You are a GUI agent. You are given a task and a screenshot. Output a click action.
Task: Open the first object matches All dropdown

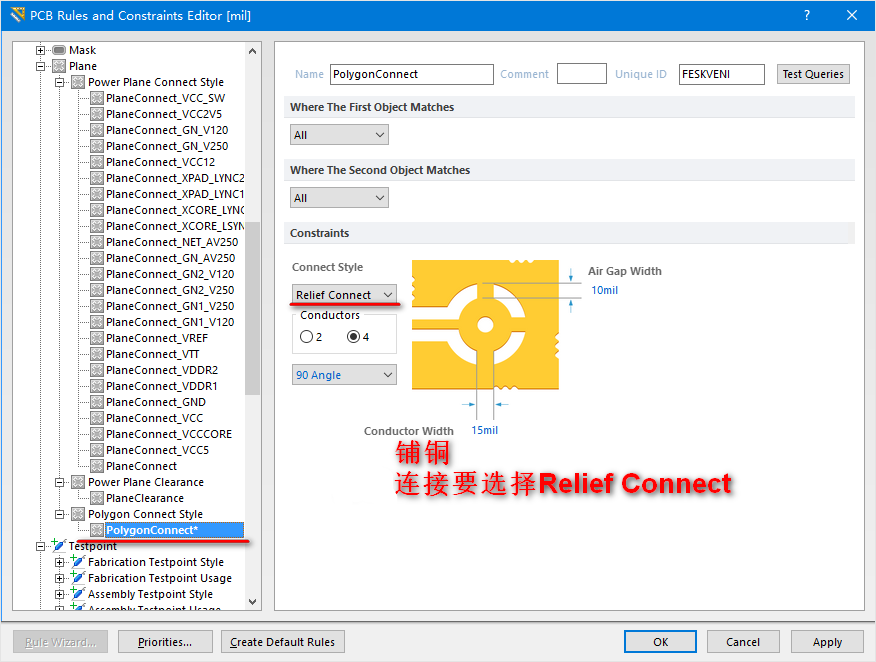coord(339,135)
